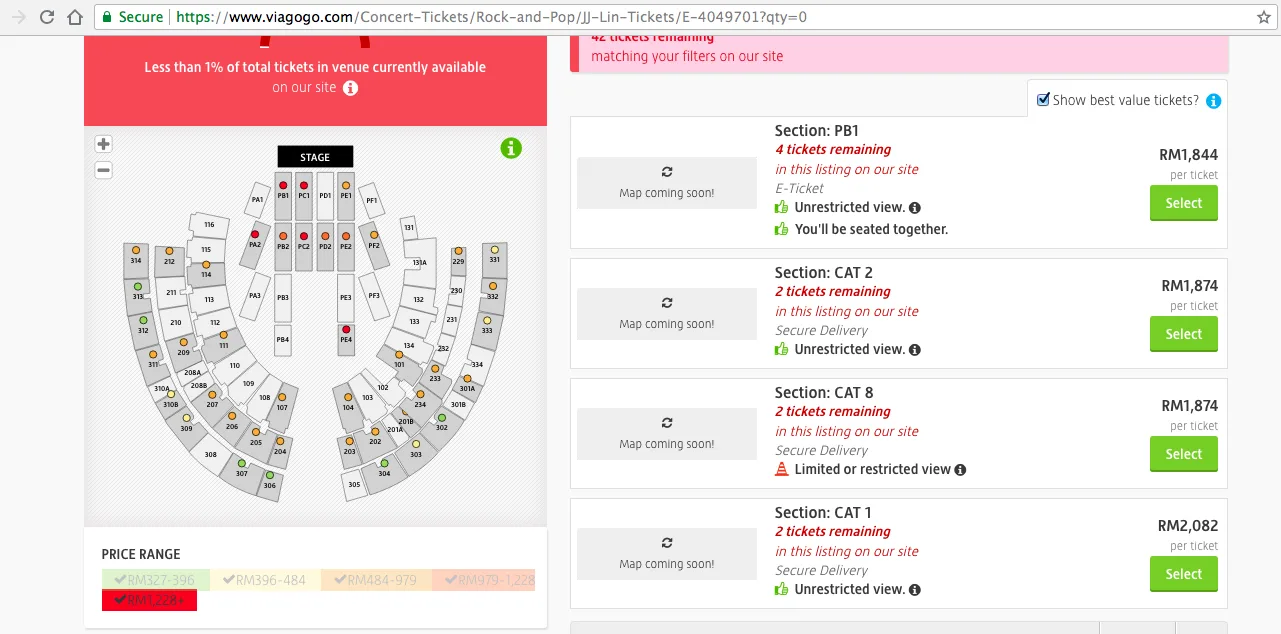Click the green info icon on seat map
This screenshot has height=634, width=1281.
pyautogui.click(x=511, y=149)
